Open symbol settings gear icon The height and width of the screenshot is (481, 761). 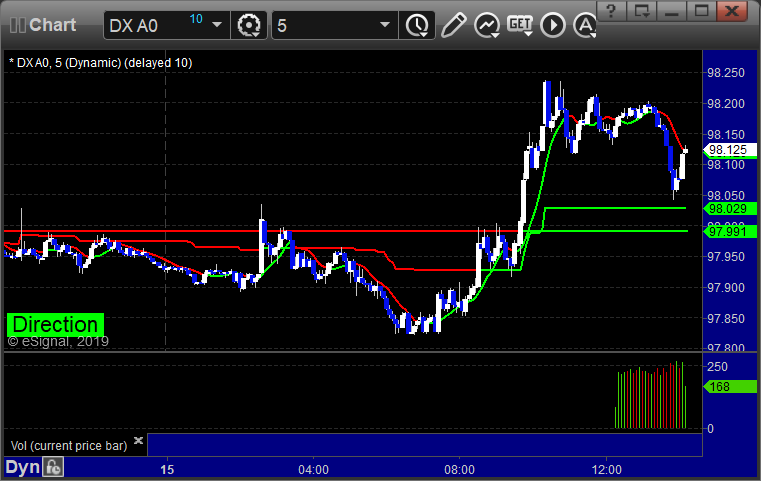[x=248, y=25]
